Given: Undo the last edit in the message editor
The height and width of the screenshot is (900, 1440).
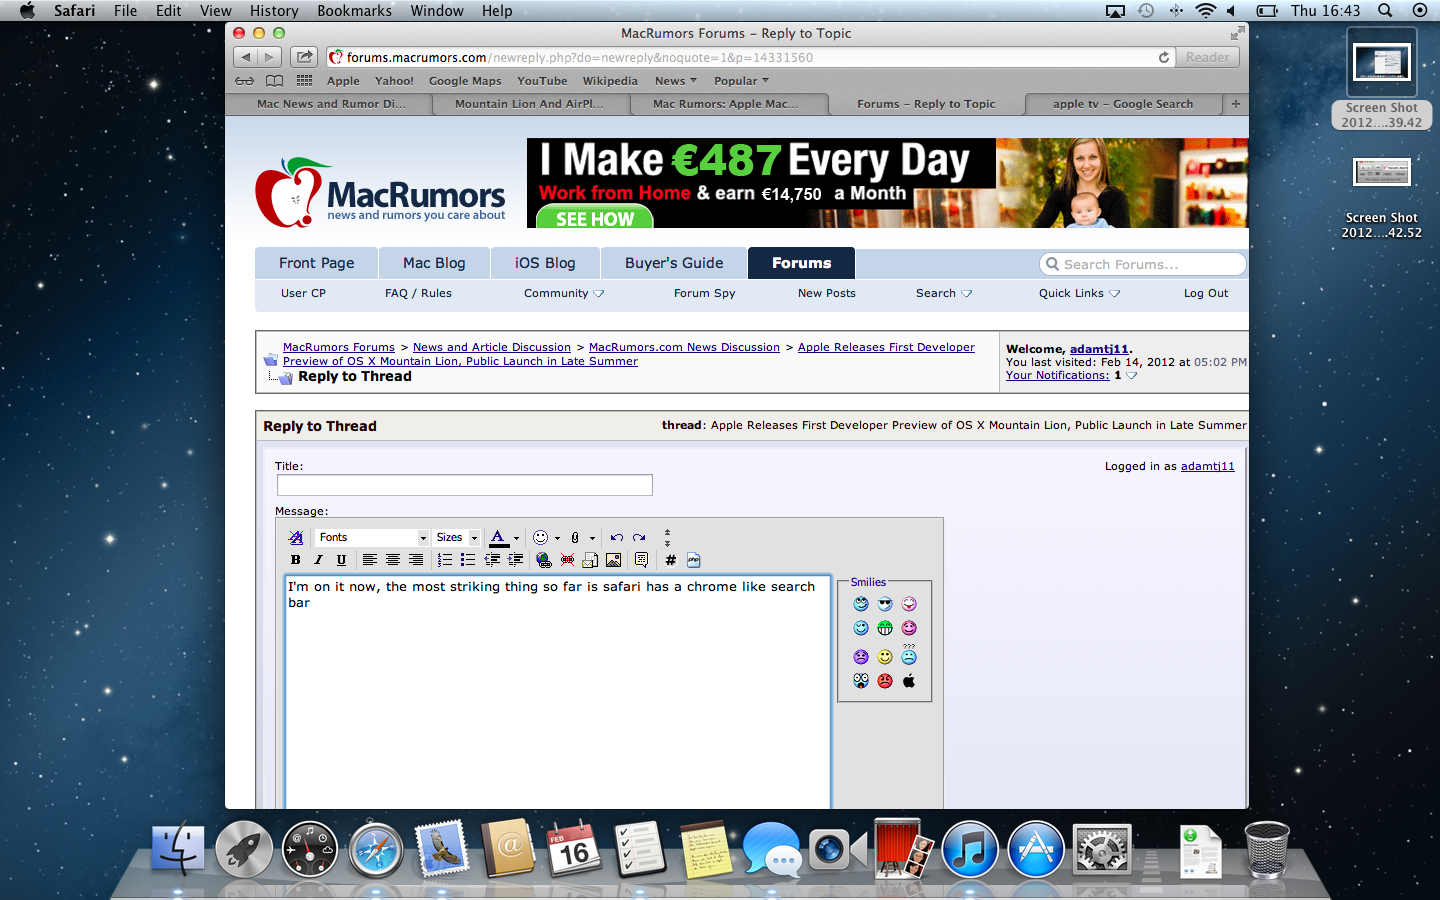Looking at the screenshot, I should pyautogui.click(x=616, y=538).
